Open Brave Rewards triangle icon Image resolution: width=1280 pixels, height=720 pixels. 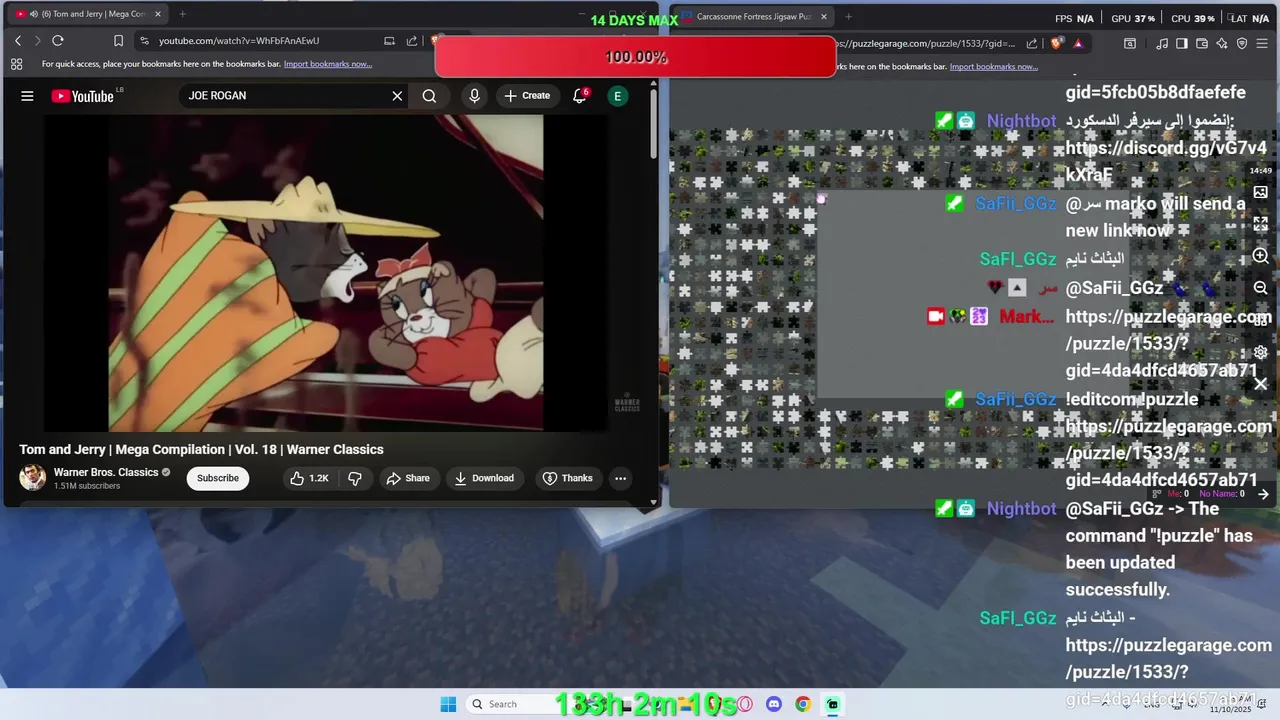coord(1078,44)
